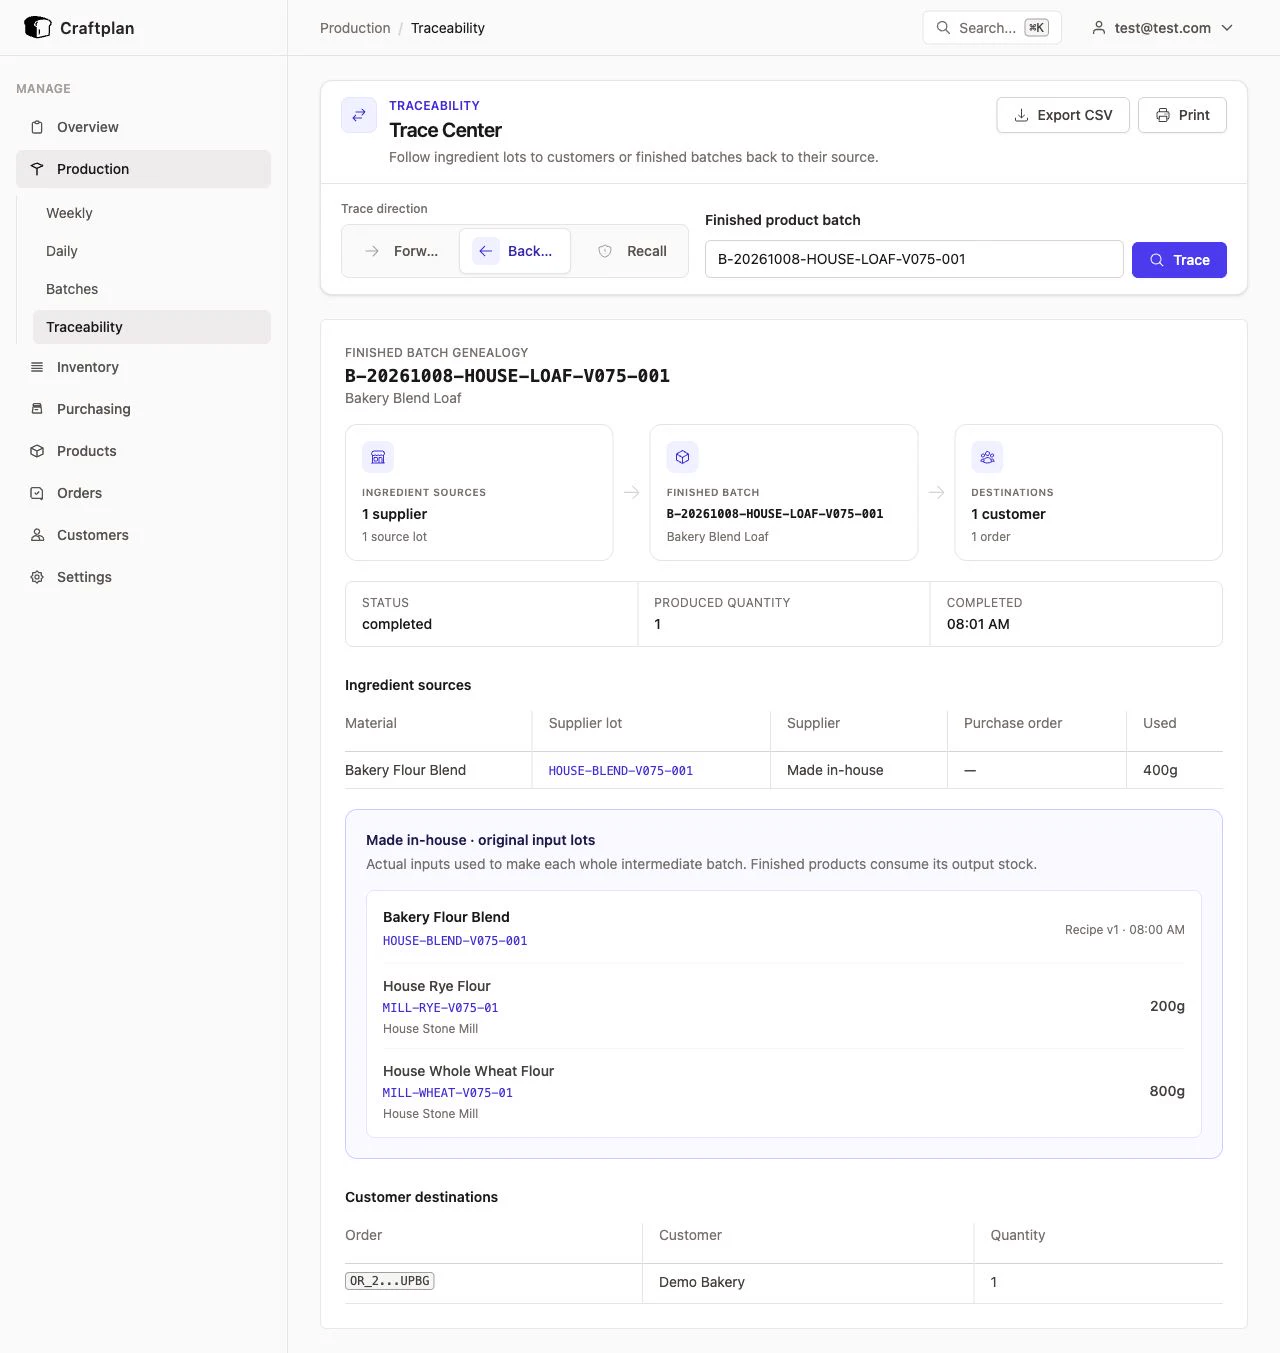The height and width of the screenshot is (1353, 1280).
Task: Open the Traceability sidebar item
Action: (152, 327)
